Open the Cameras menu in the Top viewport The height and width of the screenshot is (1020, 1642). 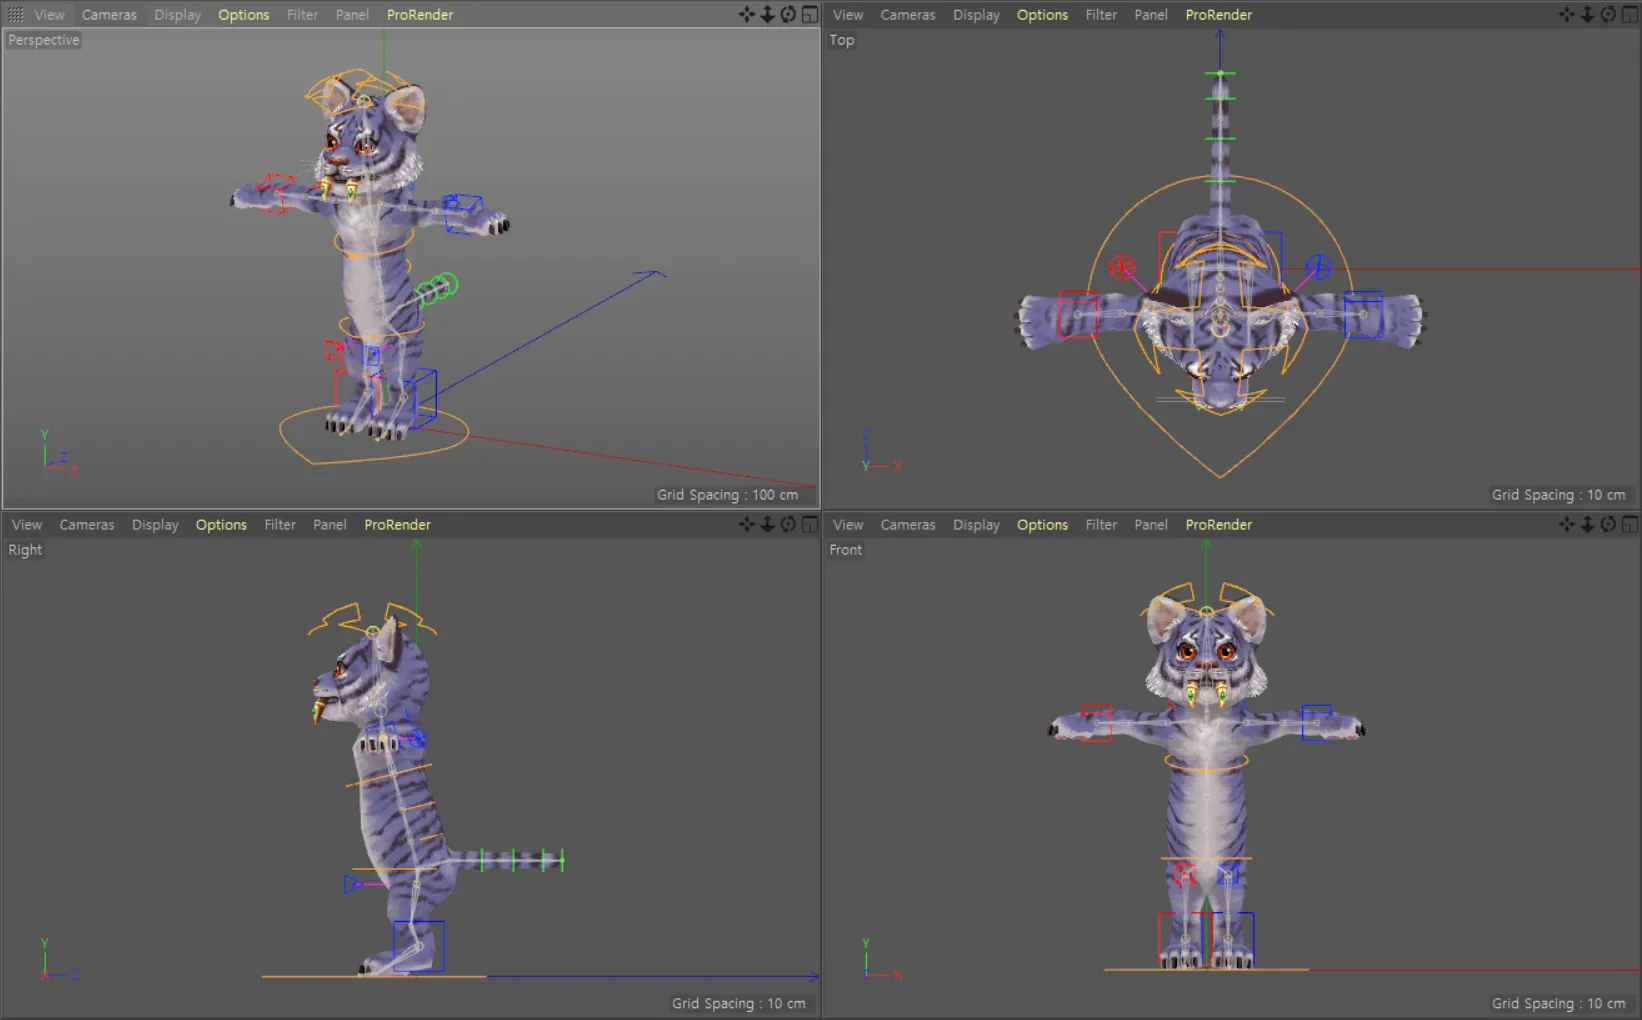908,15
